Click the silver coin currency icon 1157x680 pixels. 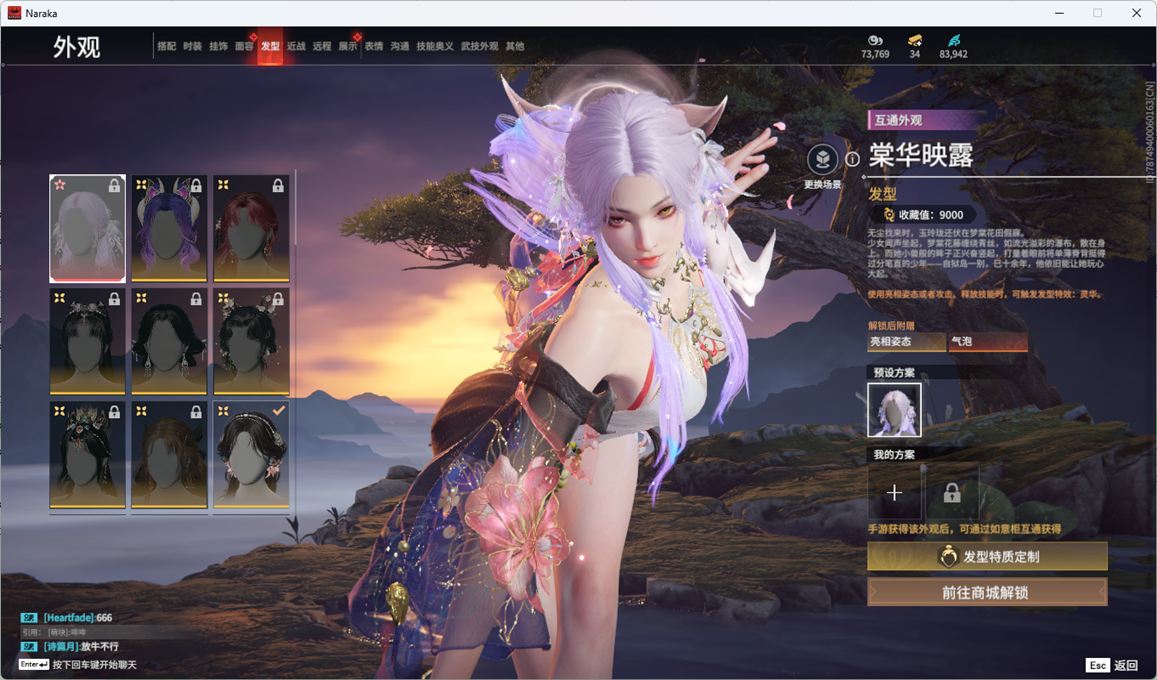point(874,40)
